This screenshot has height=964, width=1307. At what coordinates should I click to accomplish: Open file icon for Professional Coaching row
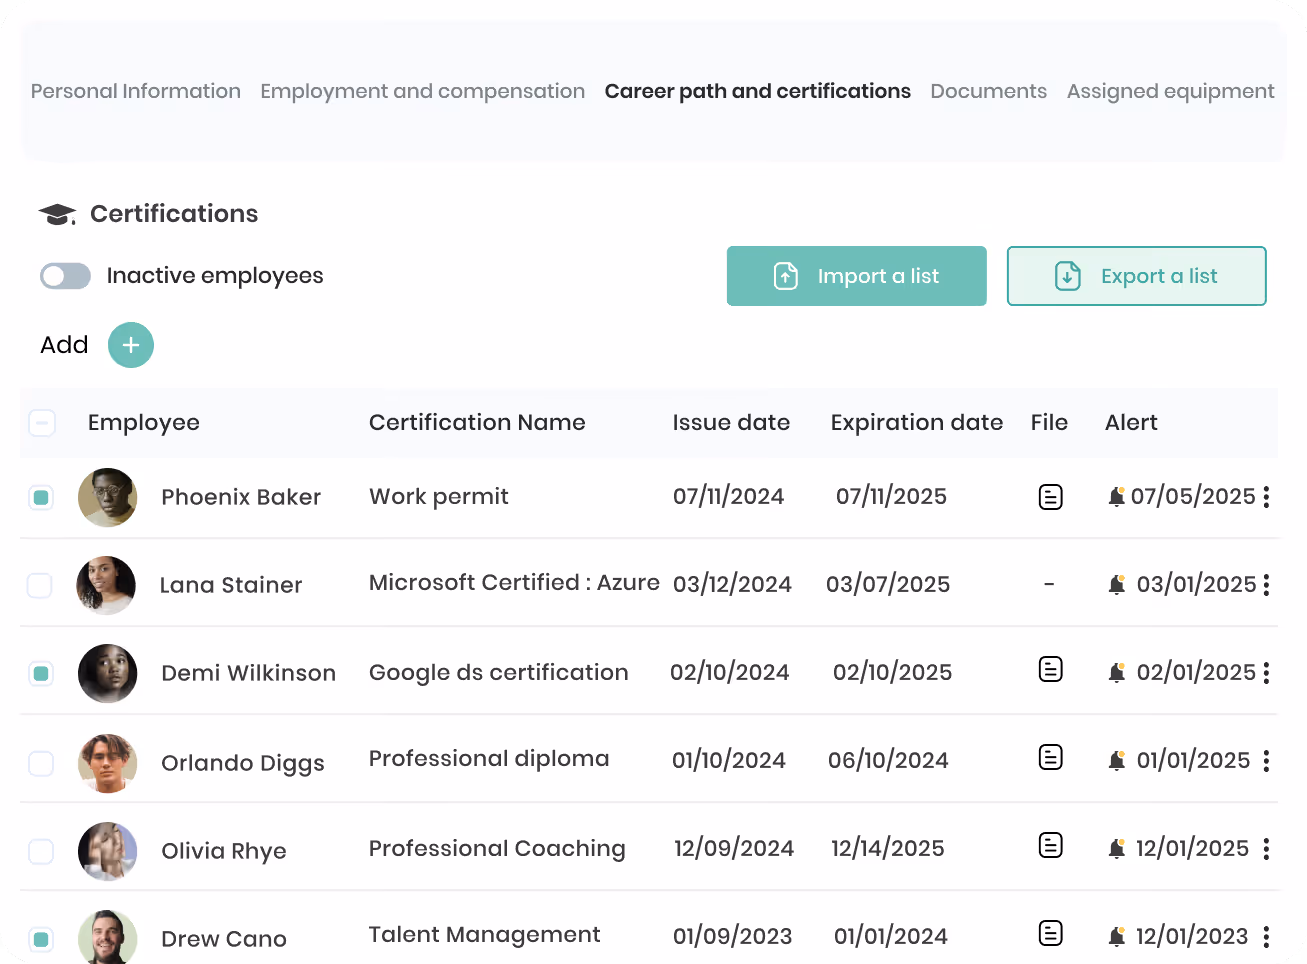[x=1050, y=845]
